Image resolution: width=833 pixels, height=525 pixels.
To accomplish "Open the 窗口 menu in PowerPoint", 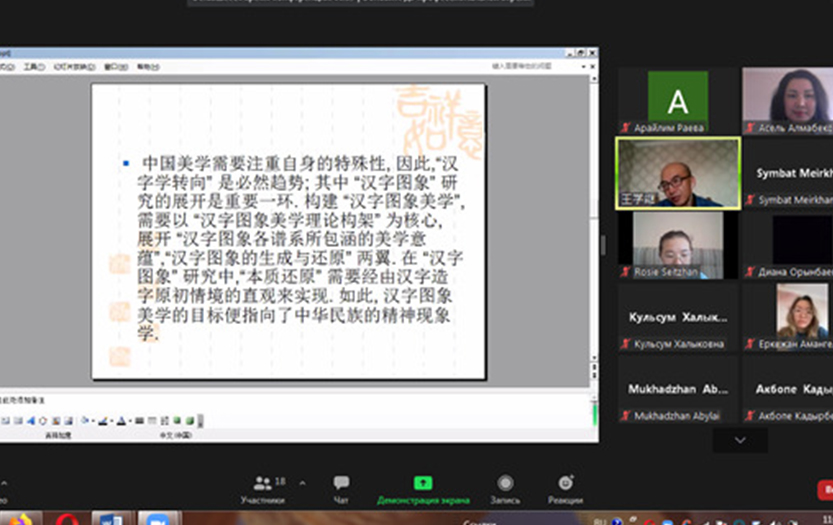I will click(x=113, y=67).
